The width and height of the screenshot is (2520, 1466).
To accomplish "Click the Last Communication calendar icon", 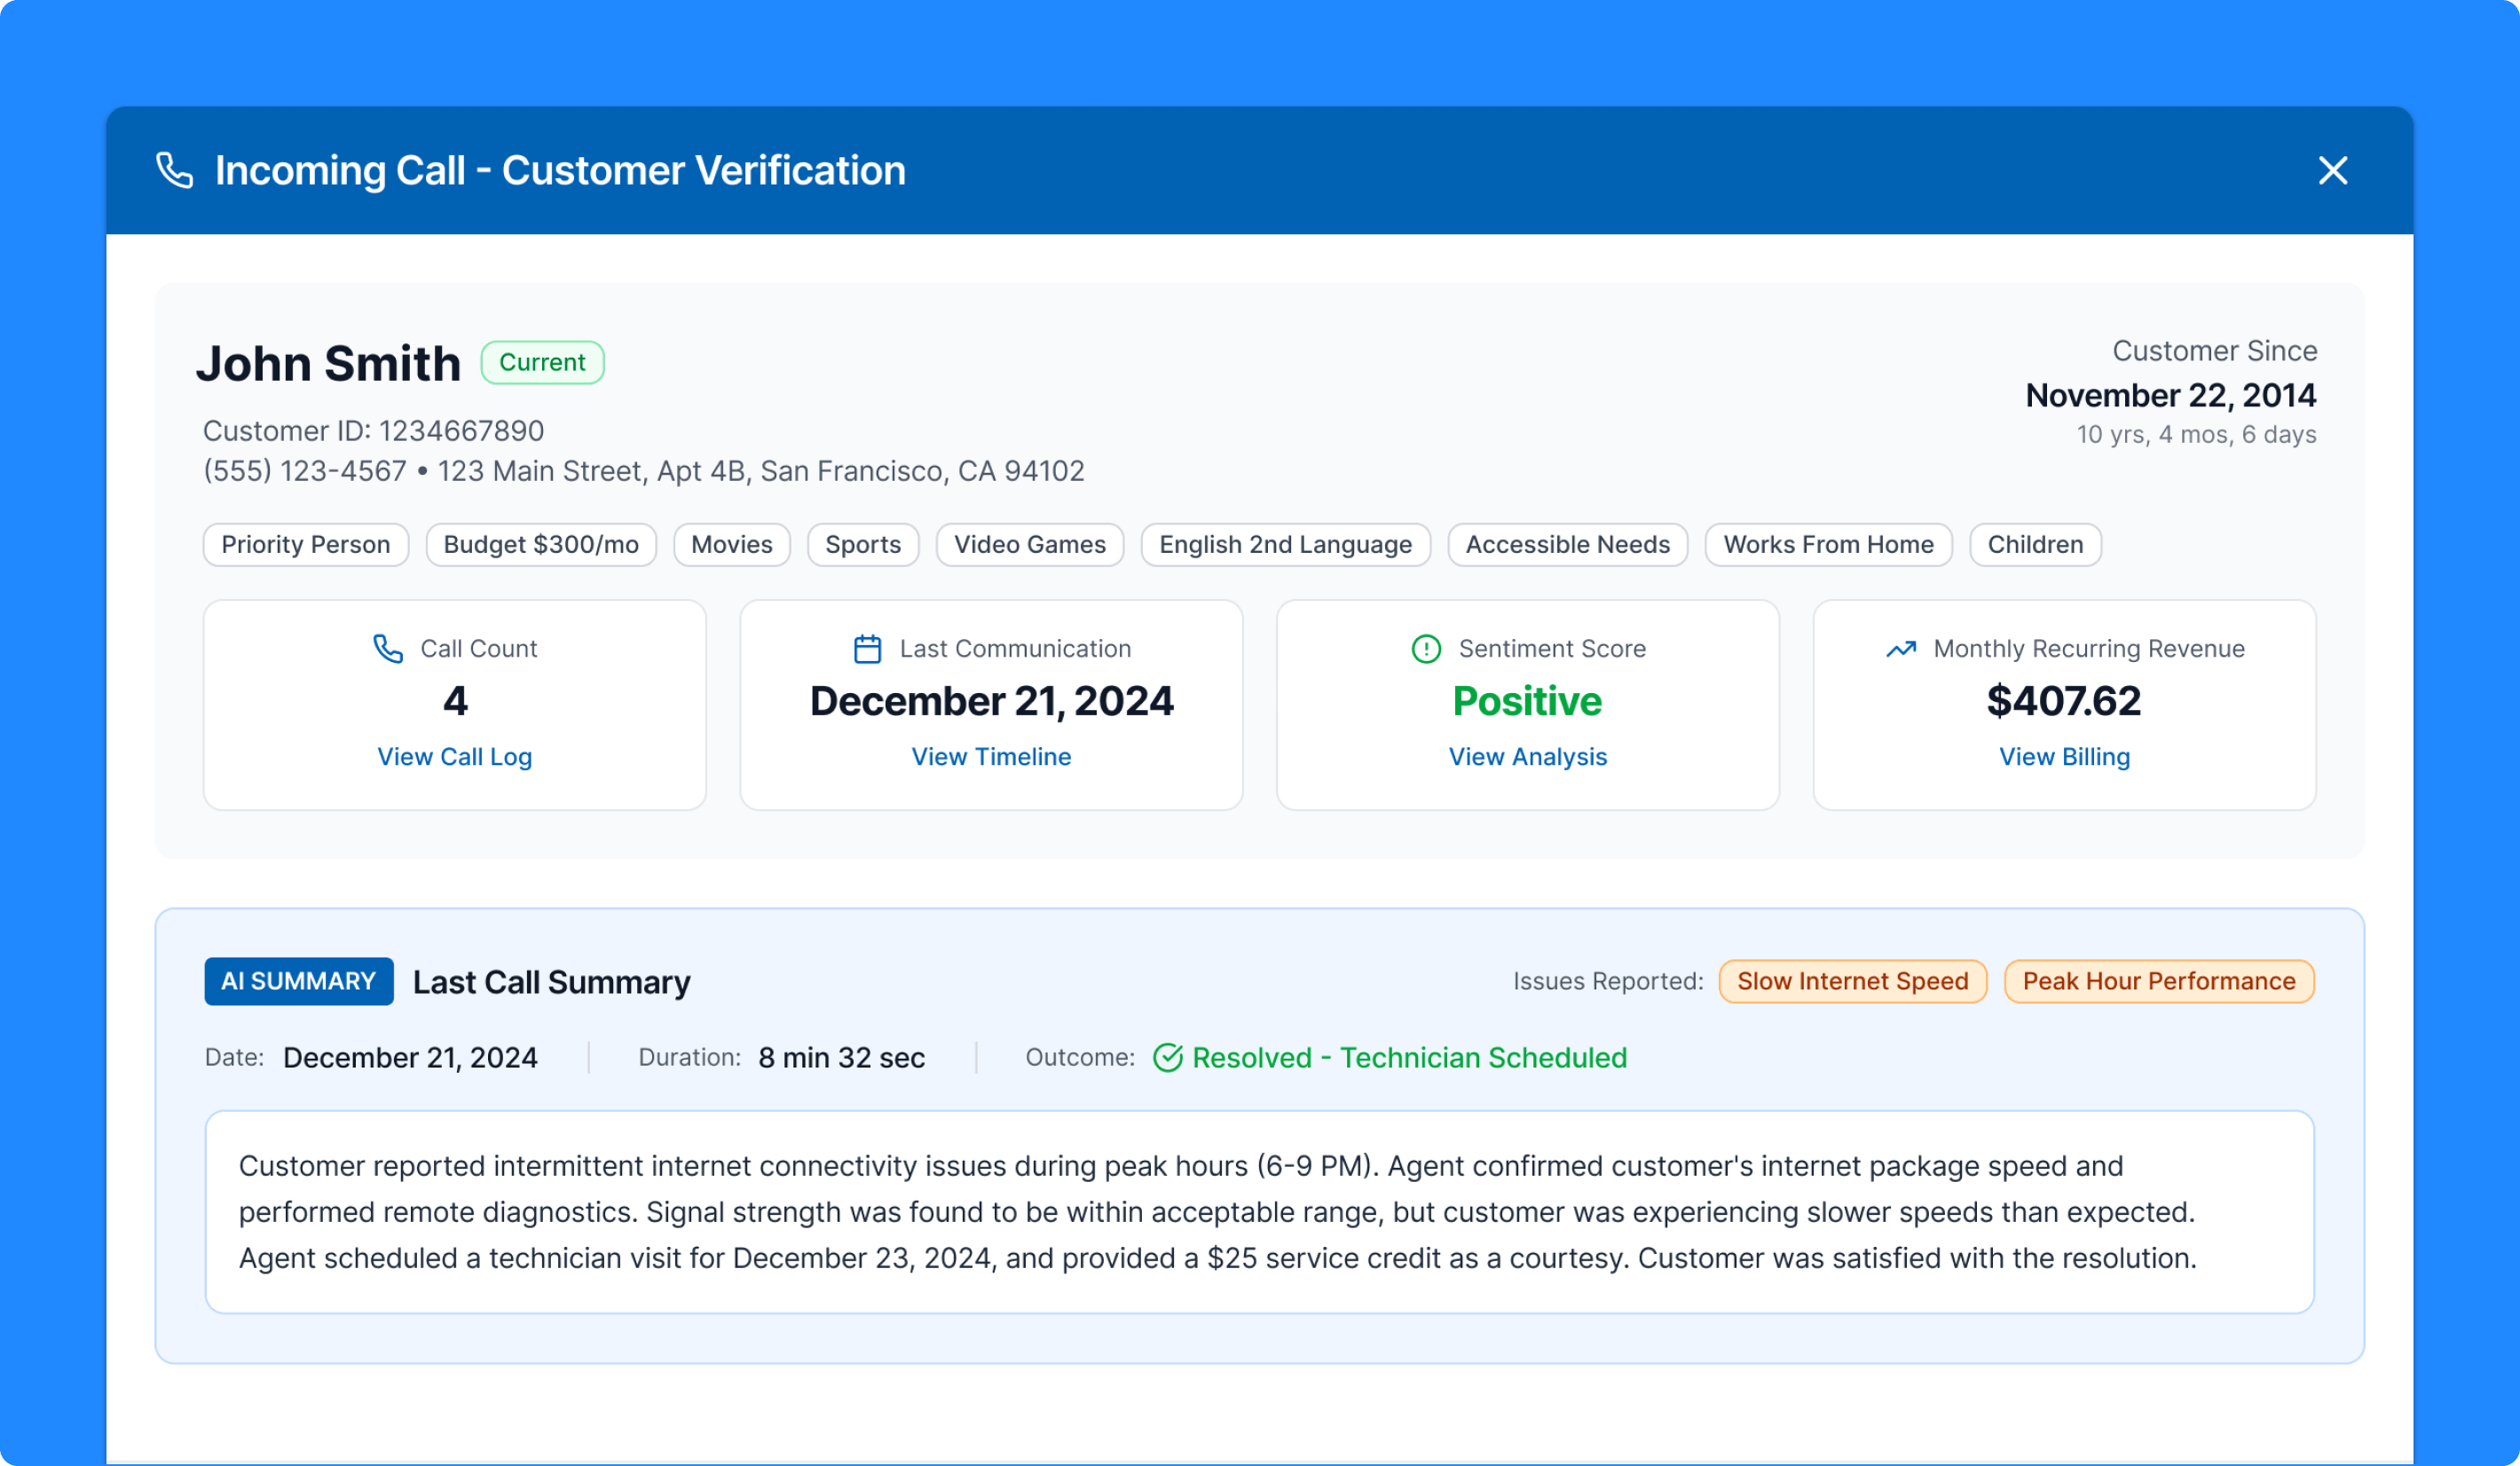I will click(x=867, y=649).
